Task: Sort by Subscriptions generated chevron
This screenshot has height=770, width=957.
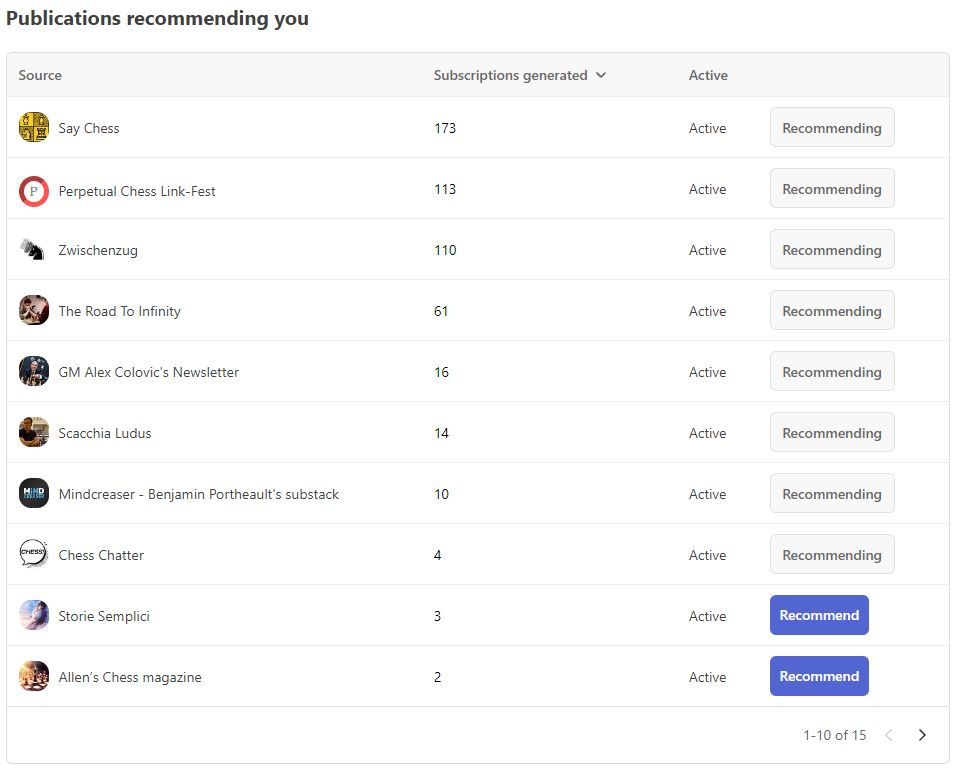Action: click(x=601, y=75)
